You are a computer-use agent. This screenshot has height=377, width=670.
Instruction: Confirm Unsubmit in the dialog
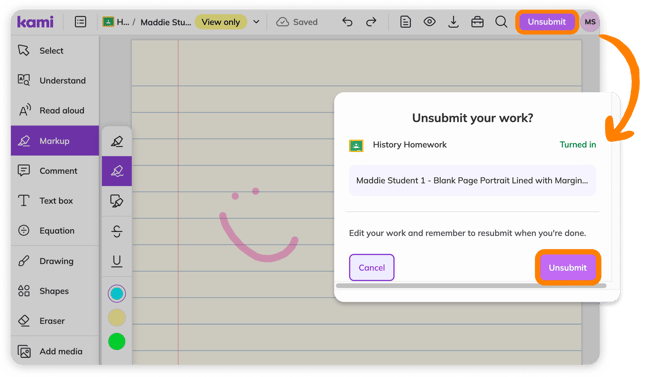point(568,268)
